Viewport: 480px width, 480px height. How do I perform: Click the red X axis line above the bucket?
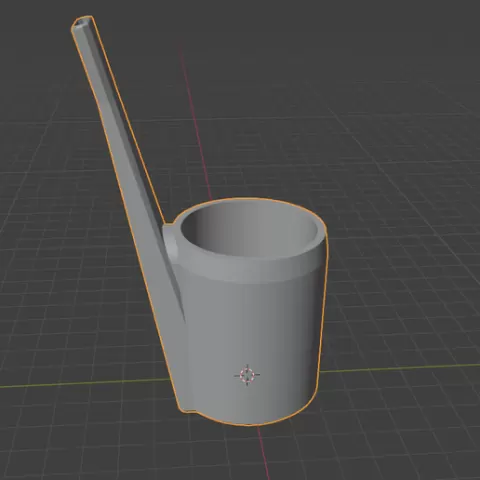click(197, 123)
